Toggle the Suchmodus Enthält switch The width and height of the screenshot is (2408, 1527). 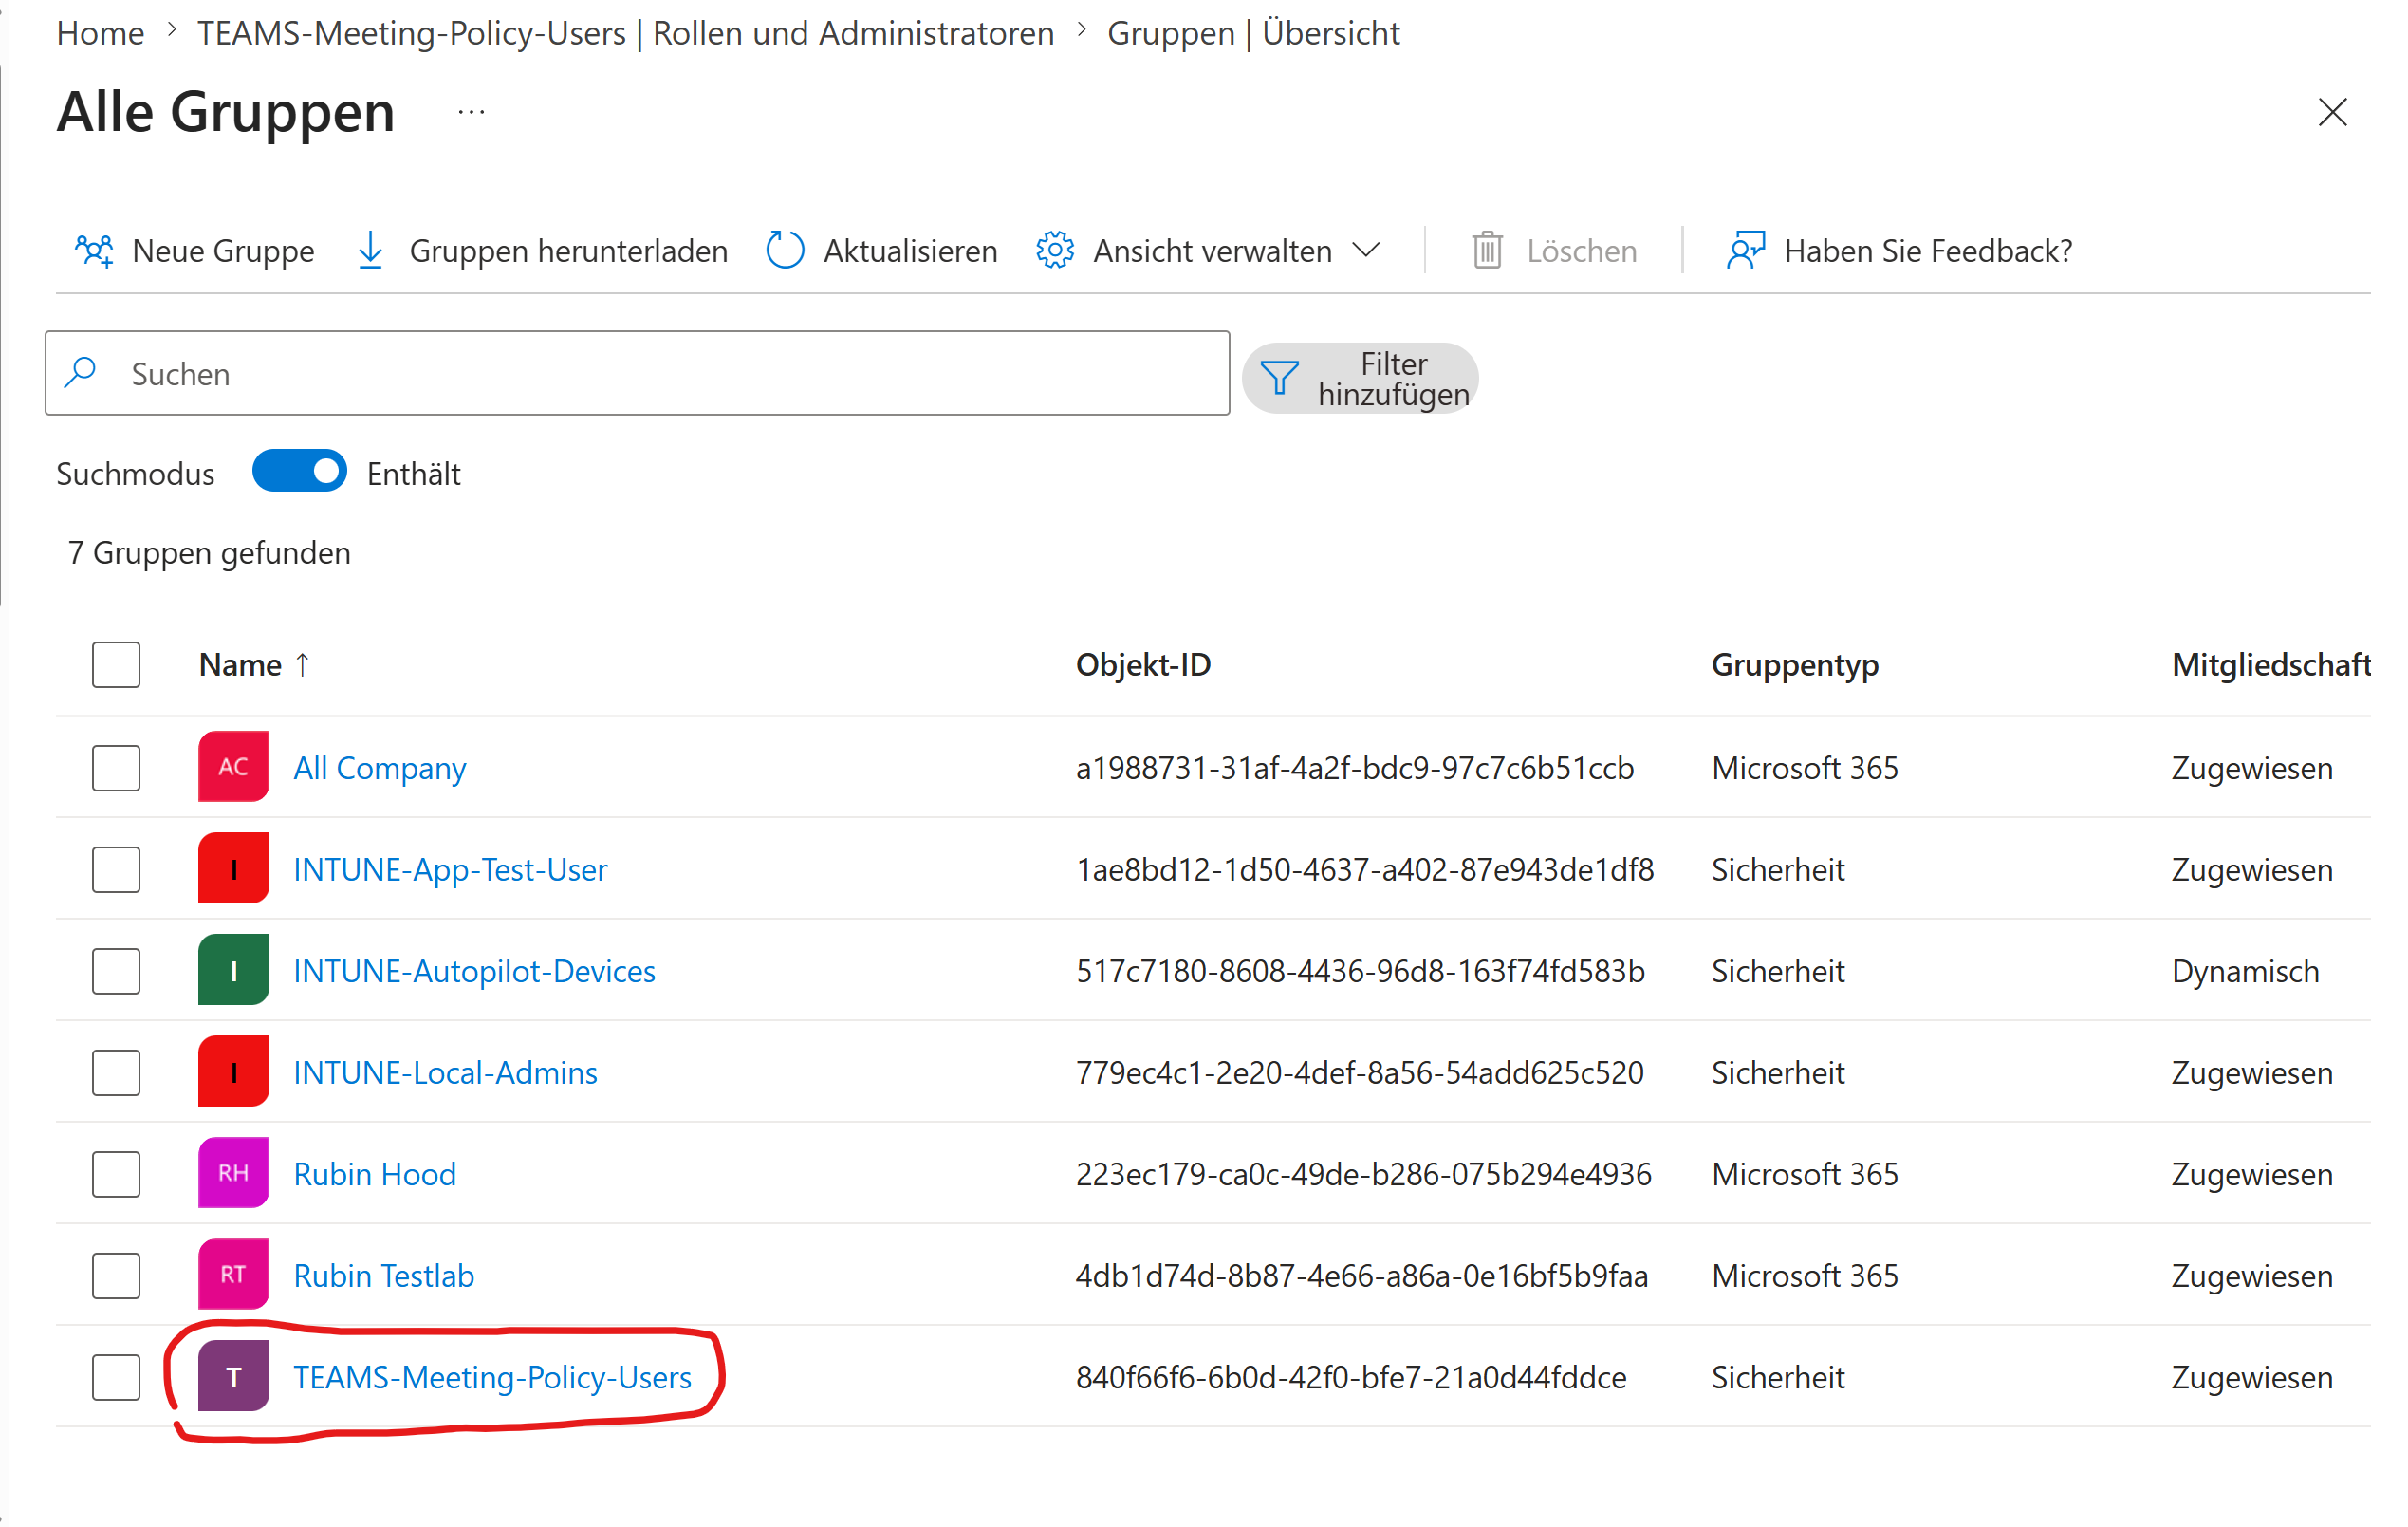(x=299, y=471)
